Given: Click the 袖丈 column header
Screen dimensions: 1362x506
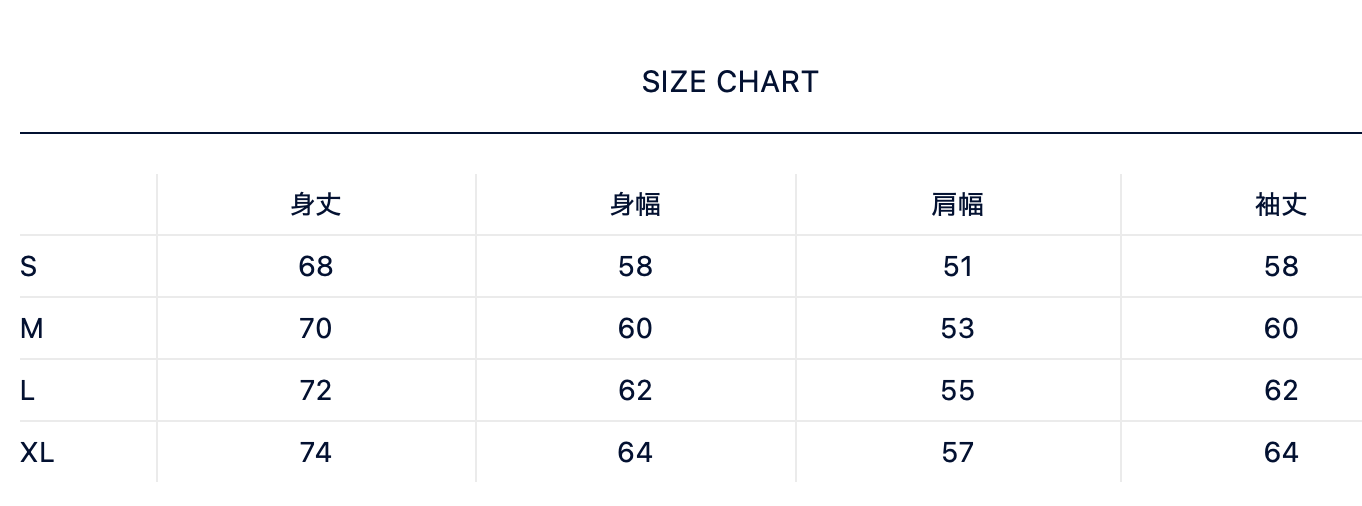Looking at the screenshot, I should coord(1281,205).
